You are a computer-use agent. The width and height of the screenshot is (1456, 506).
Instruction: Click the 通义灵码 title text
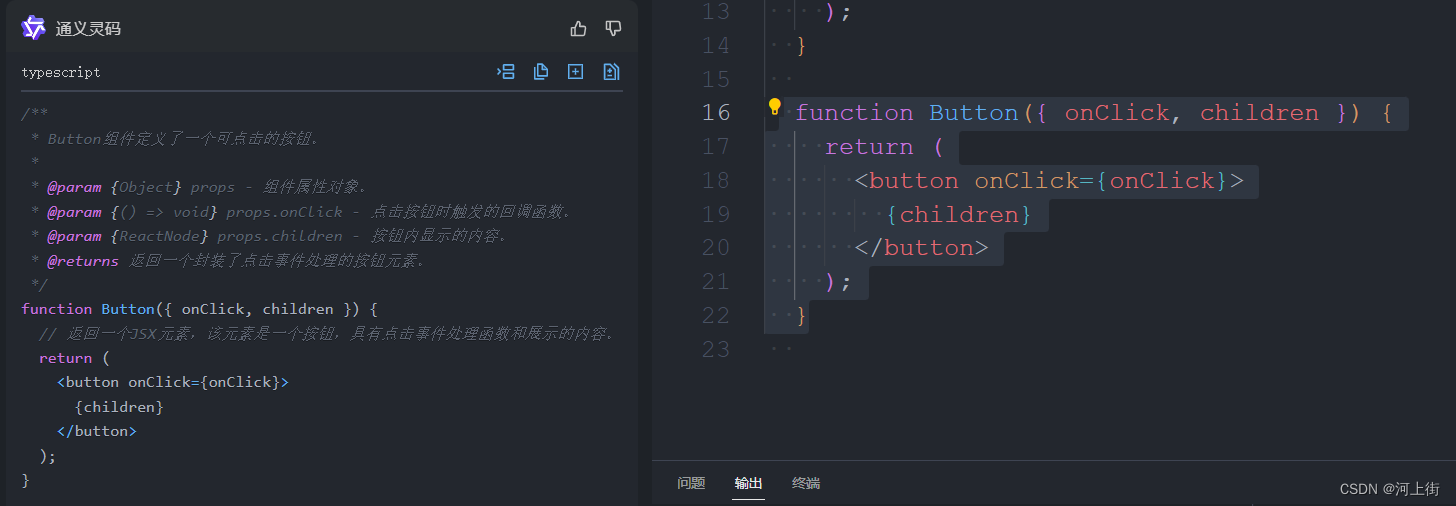88,29
